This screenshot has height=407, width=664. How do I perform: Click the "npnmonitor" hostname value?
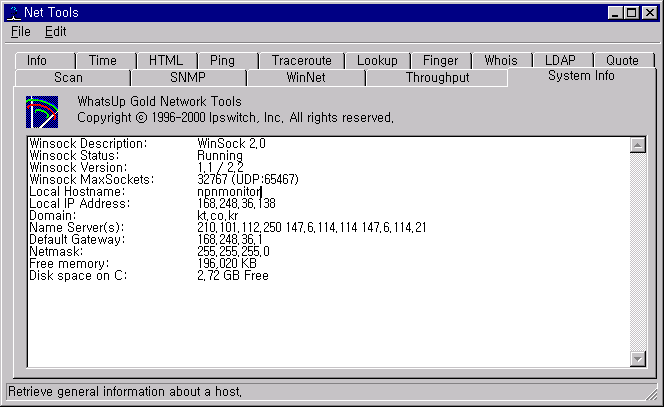[x=230, y=192]
